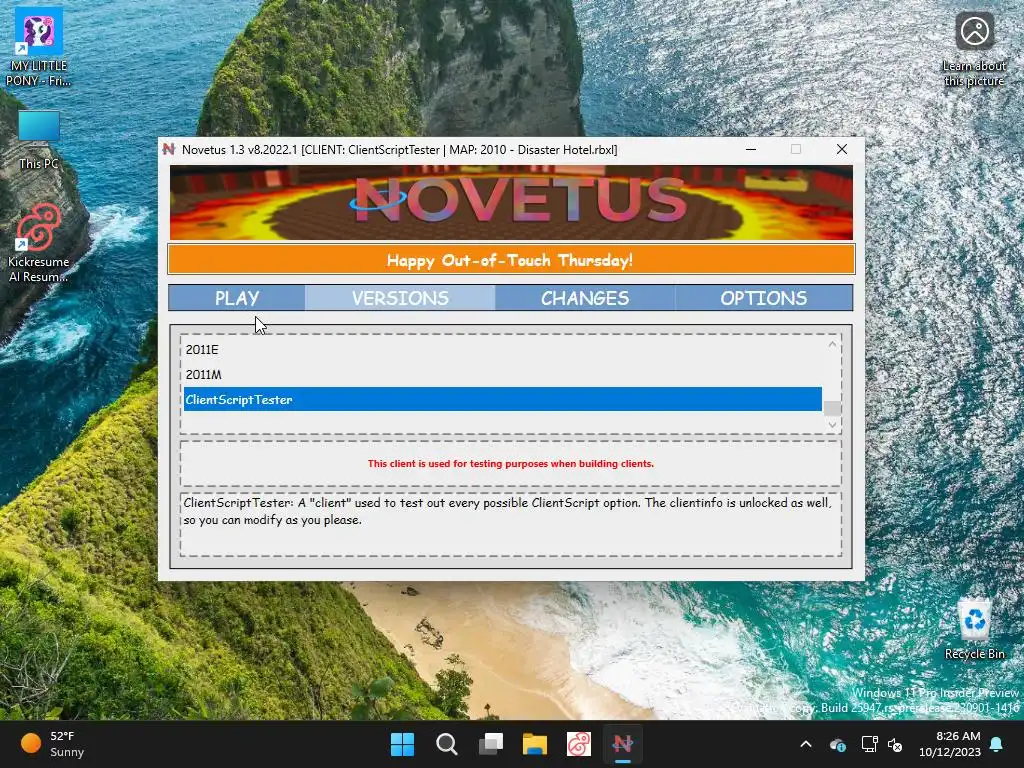Click the client list scroll-up arrow
The height and width of the screenshot is (768, 1024).
[832, 344]
